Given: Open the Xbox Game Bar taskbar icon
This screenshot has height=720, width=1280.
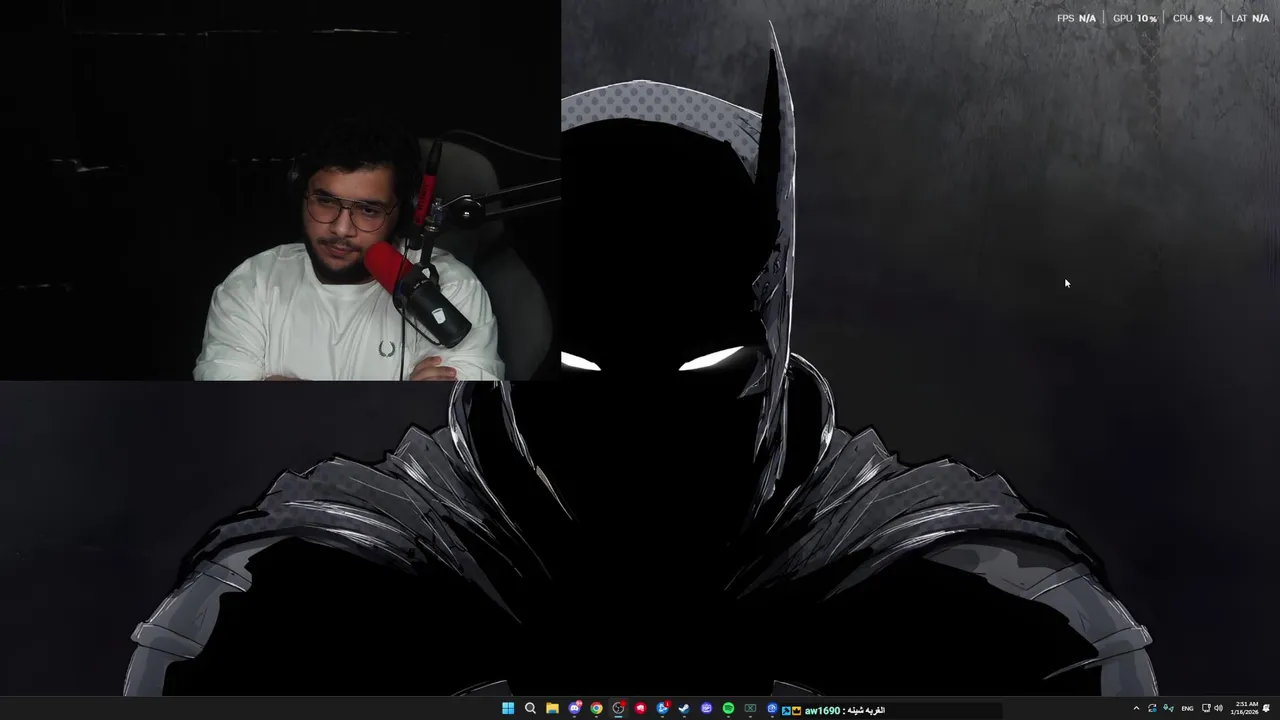Looking at the screenshot, I should 750,709.
